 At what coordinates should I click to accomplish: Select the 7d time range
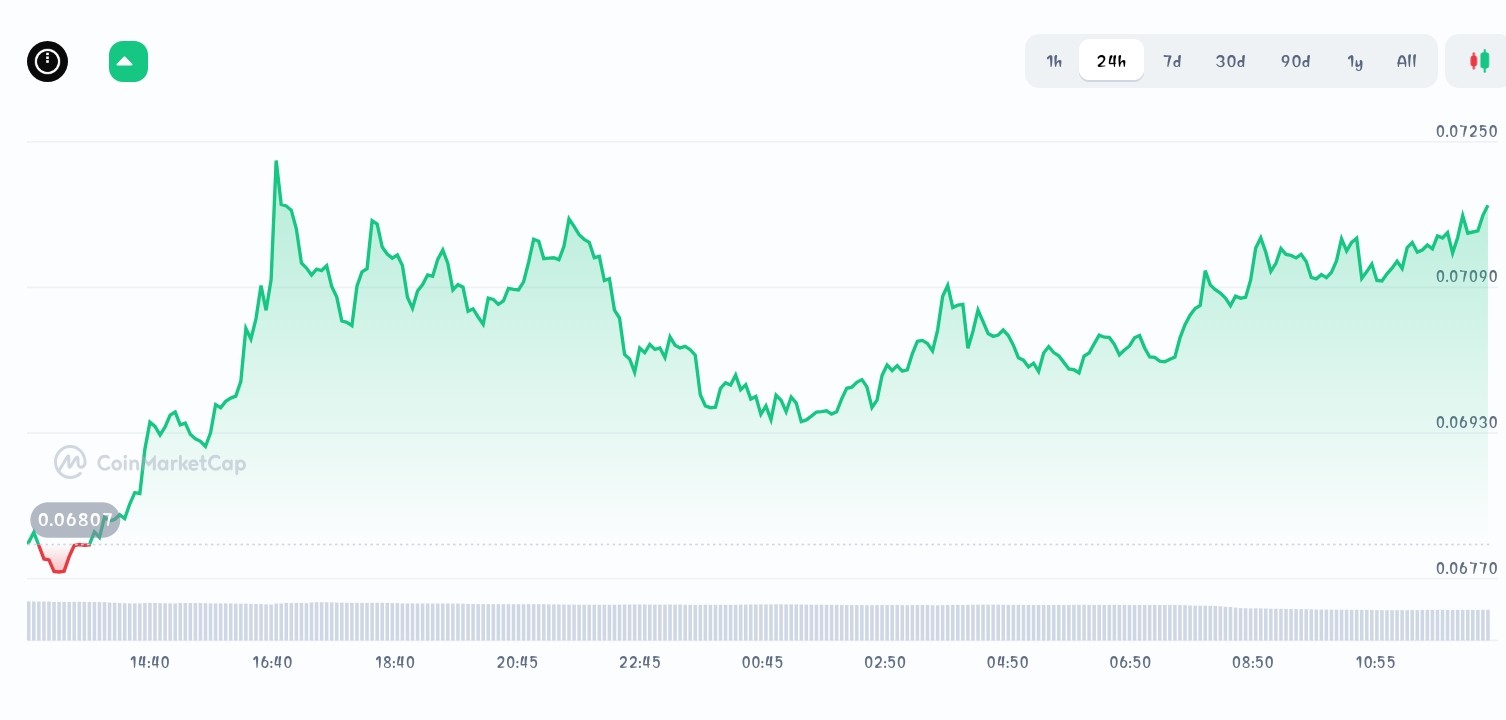click(x=1172, y=61)
